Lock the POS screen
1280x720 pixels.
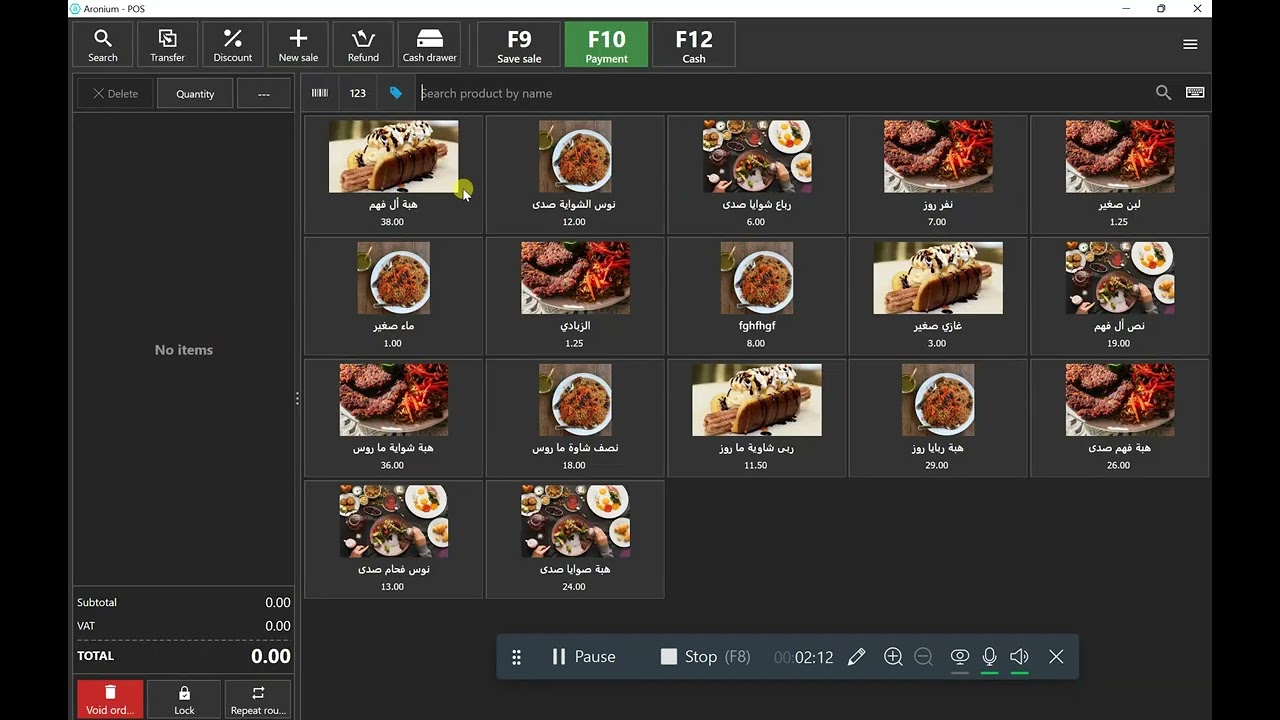click(184, 699)
